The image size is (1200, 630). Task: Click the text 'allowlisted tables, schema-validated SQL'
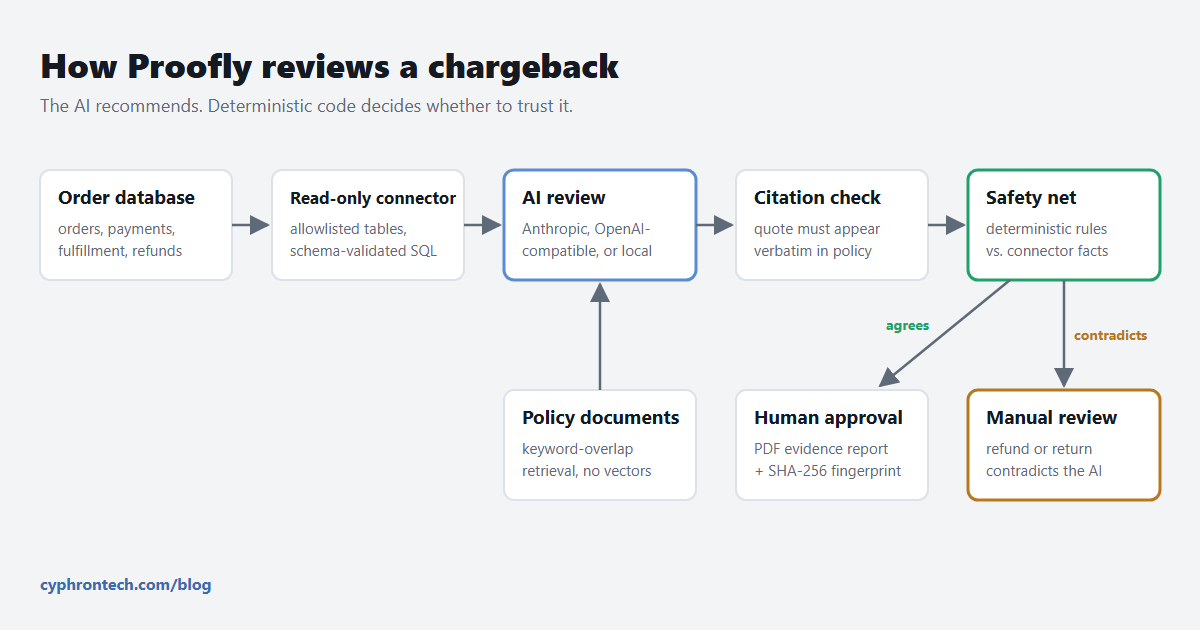(x=363, y=240)
